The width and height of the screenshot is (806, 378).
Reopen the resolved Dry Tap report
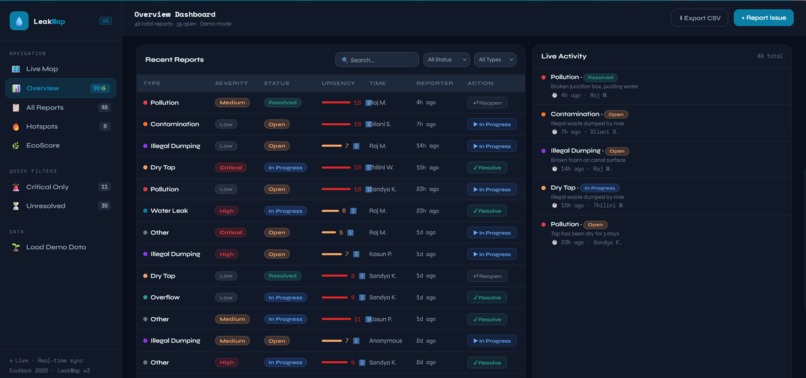point(487,276)
